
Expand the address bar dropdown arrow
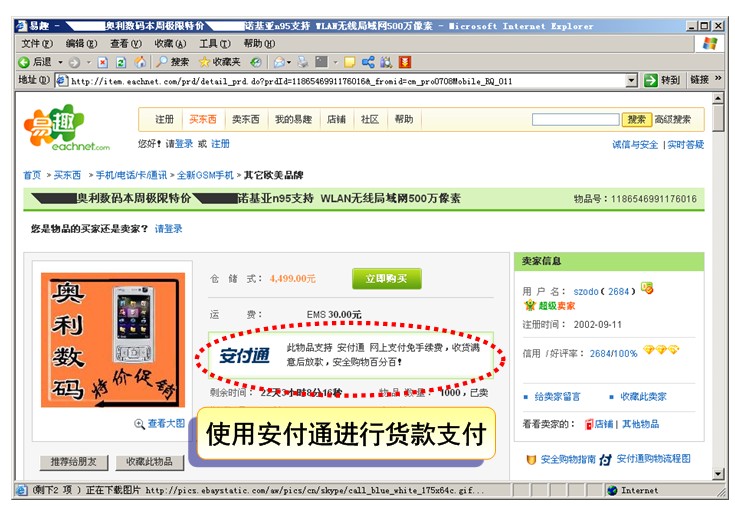(632, 81)
